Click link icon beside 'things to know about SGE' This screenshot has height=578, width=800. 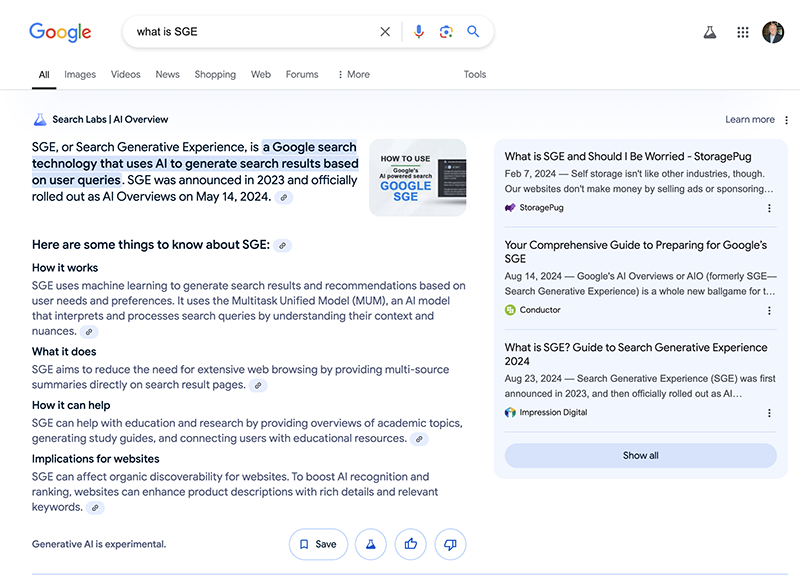(x=282, y=245)
